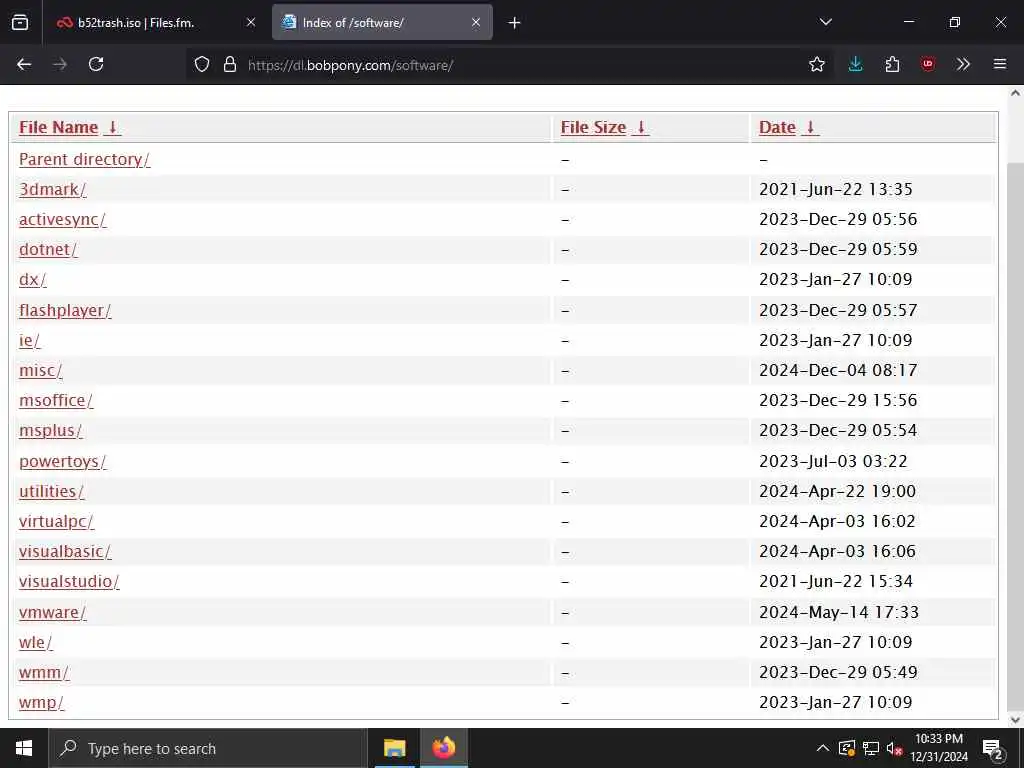Reload the current page
Image resolution: width=1024 pixels, height=768 pixels.
[x=96, y=64]
